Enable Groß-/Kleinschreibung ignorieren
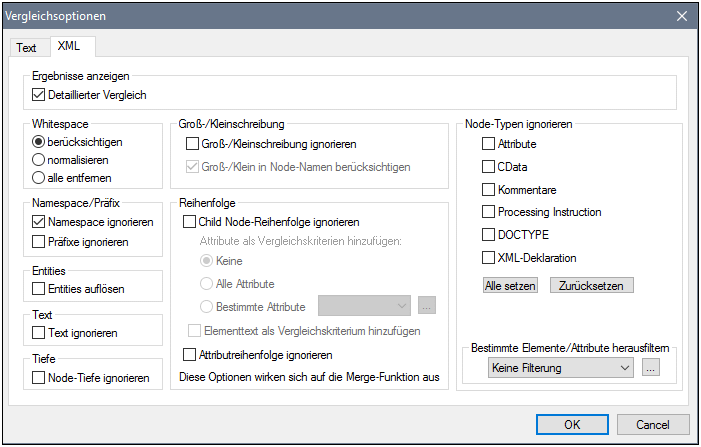The height and width of the screenshot is (447, 701). [193, 145]
